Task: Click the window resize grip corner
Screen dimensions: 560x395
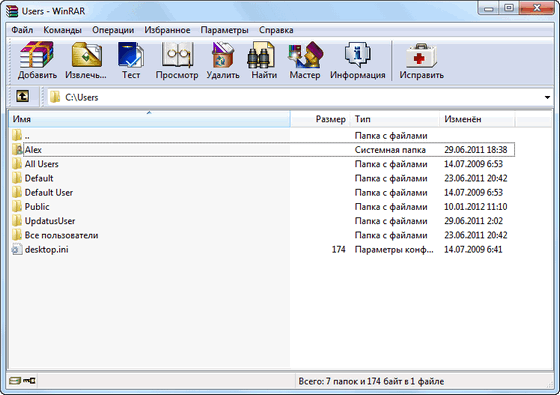Action: point(550,384)
